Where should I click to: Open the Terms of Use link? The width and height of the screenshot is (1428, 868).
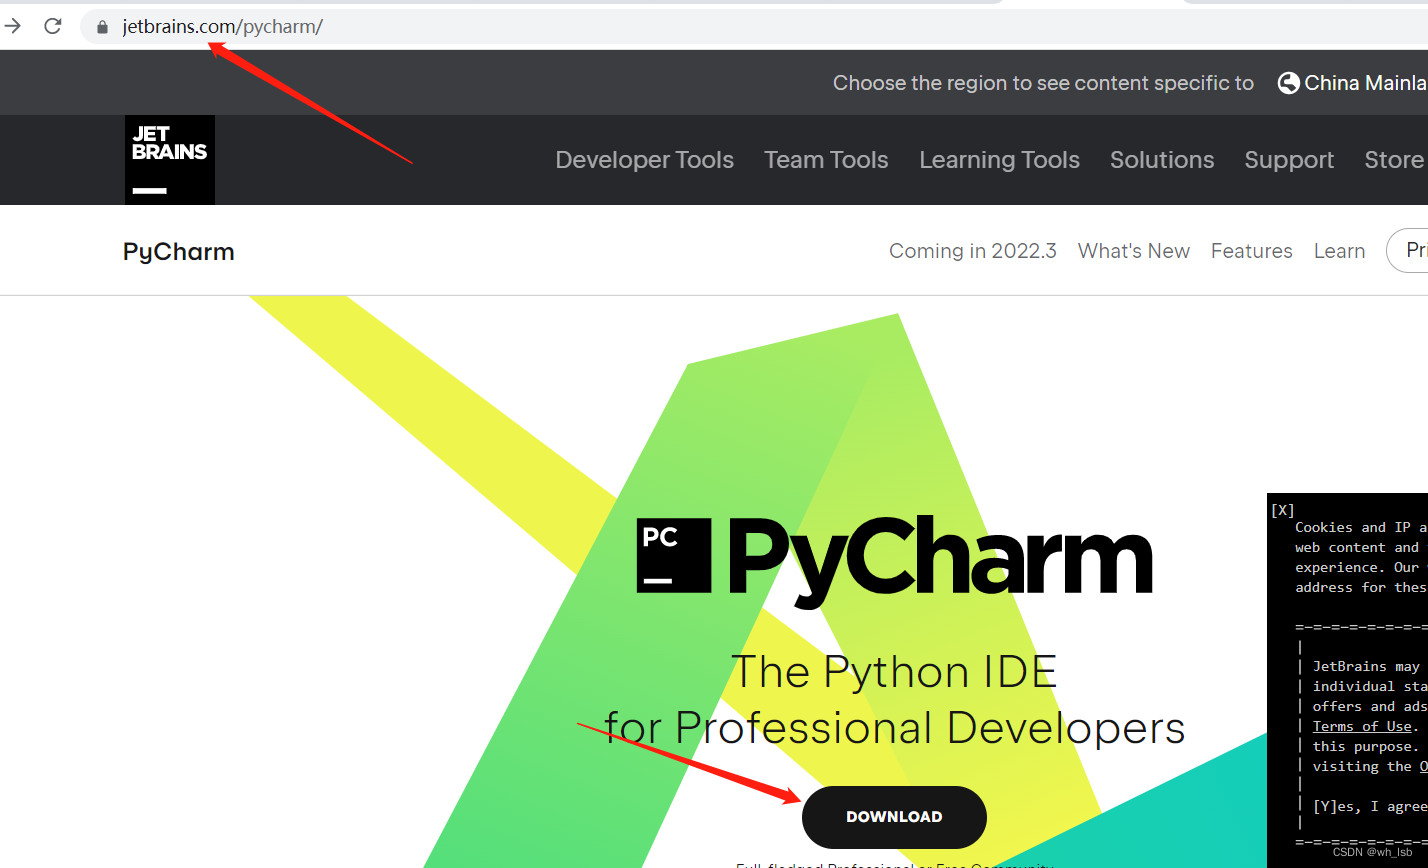pyautogui.click(x=1362, y=726)
